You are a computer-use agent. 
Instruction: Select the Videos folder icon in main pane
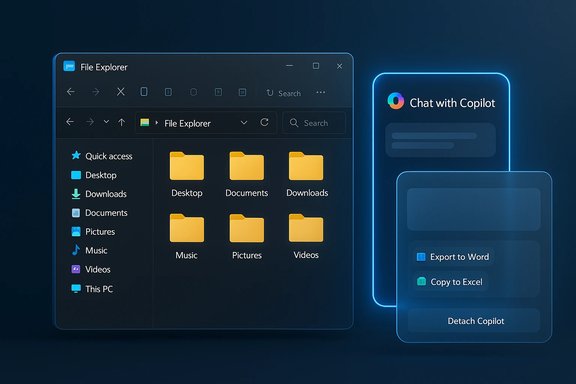point(306,228)
